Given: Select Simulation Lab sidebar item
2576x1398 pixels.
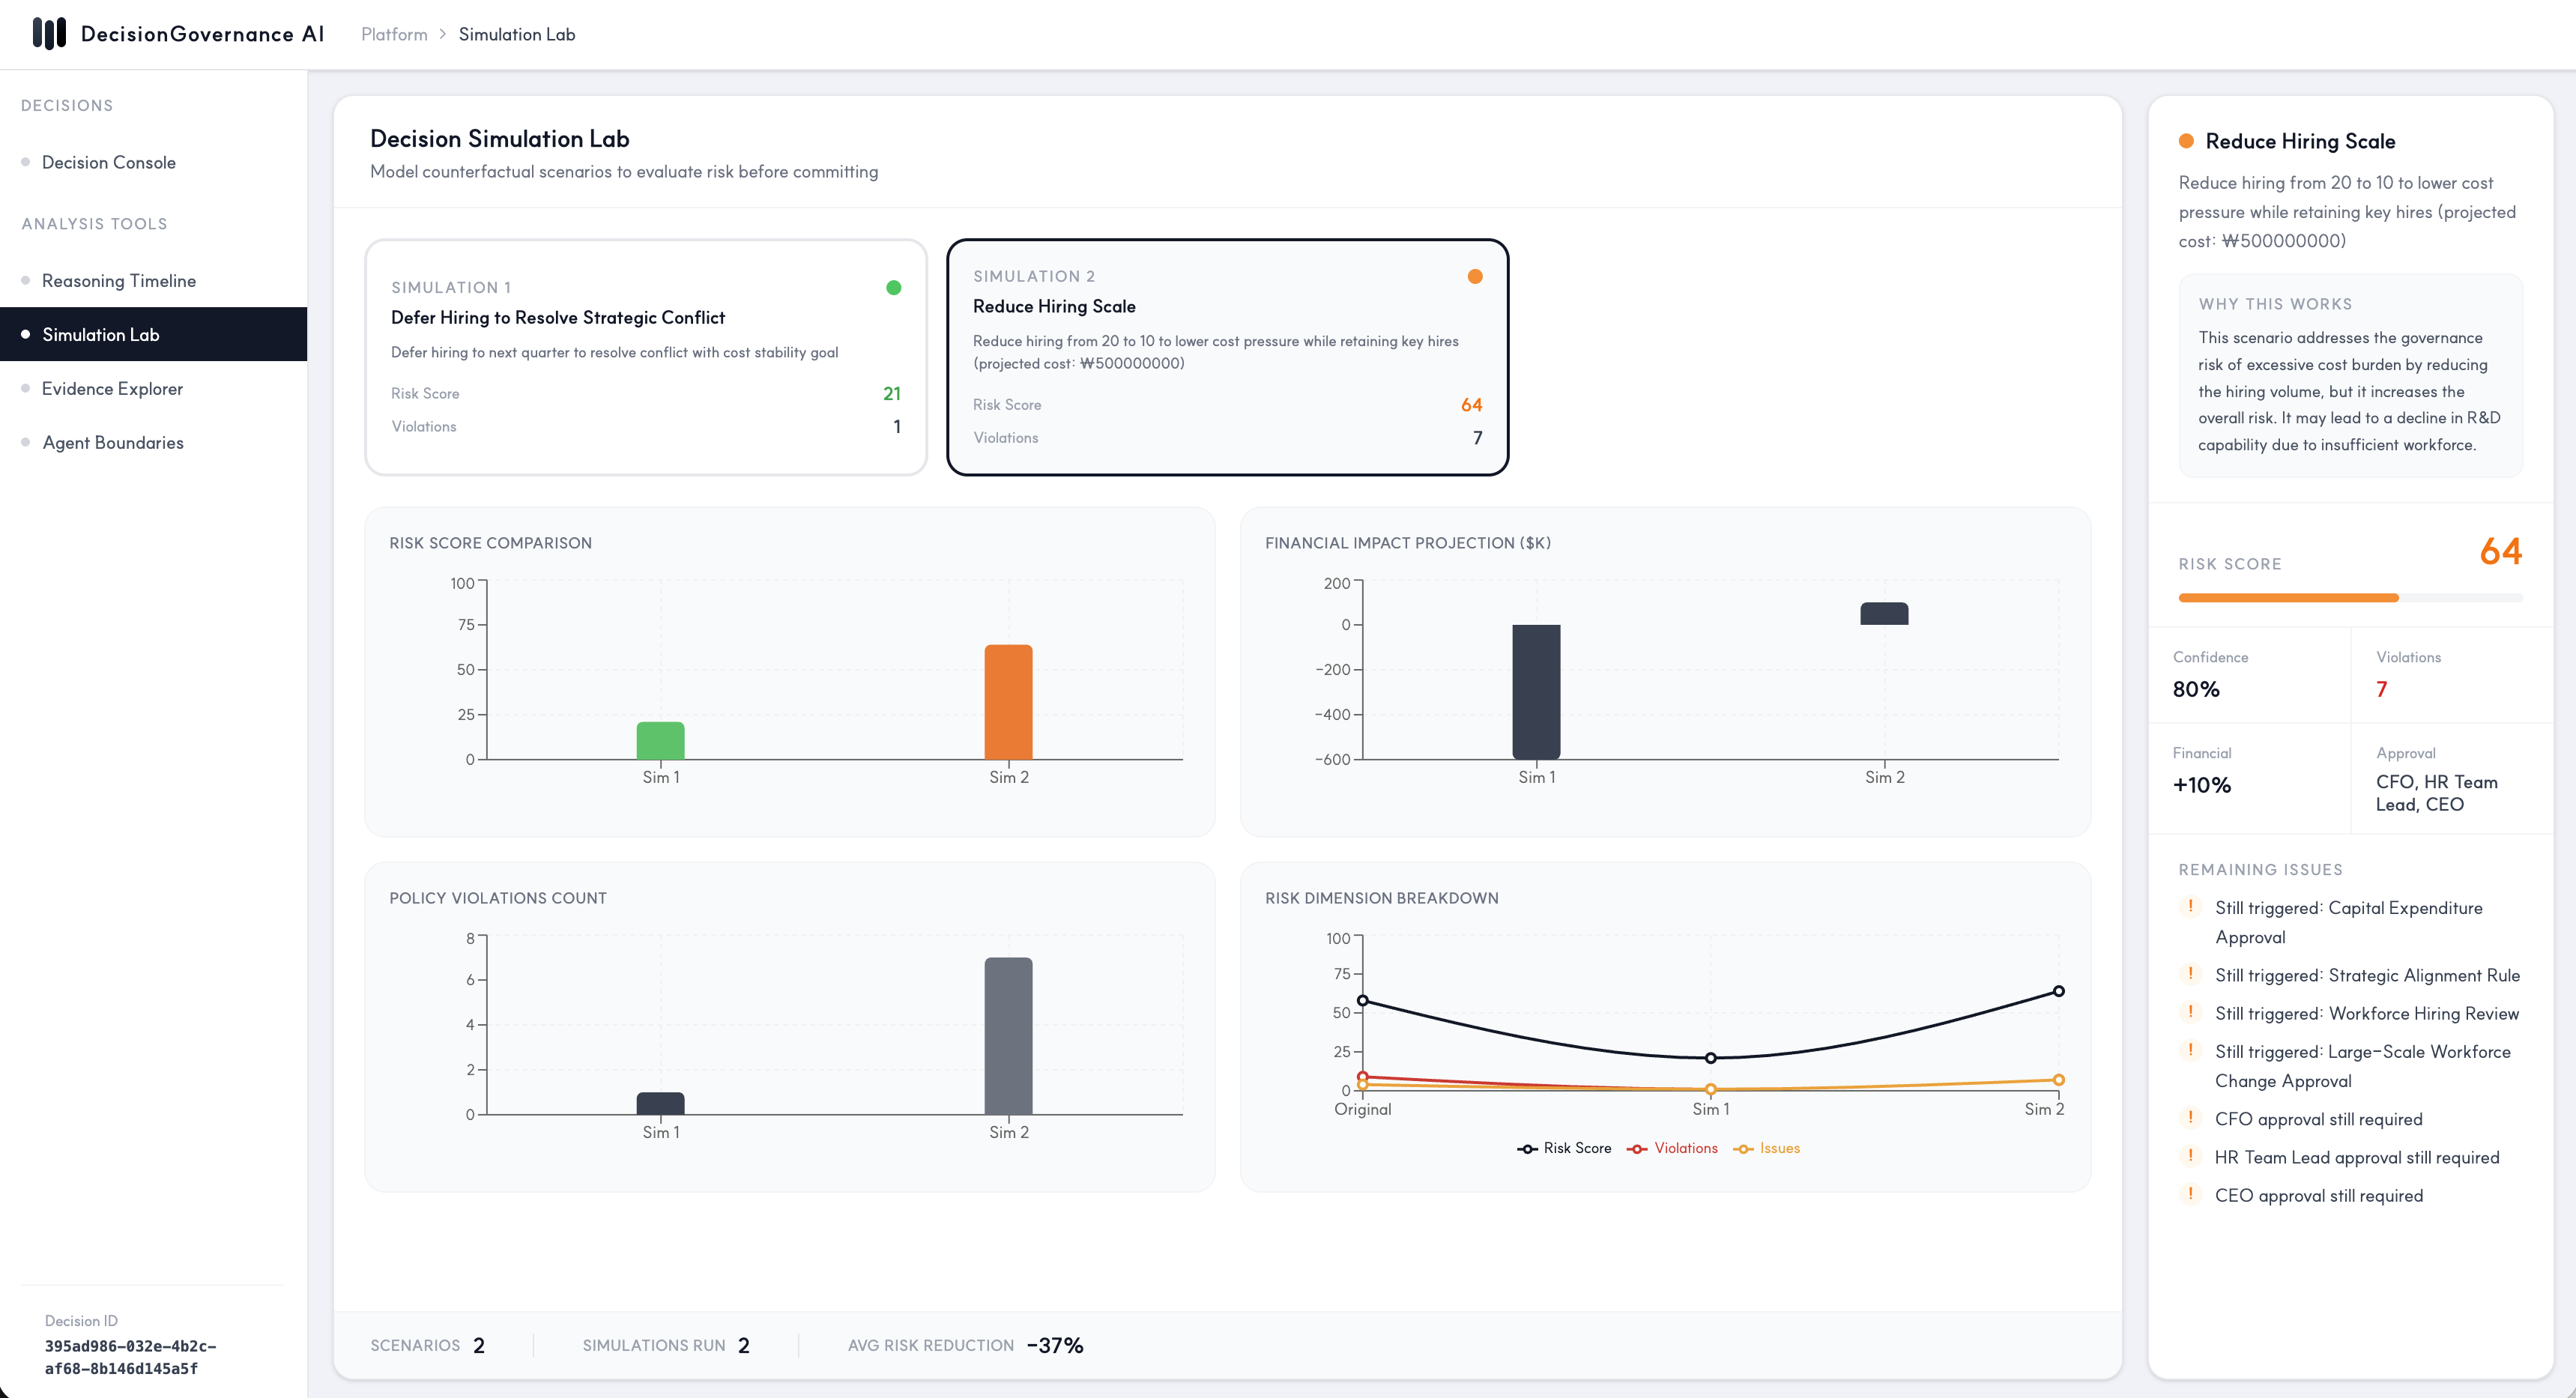Looking at the screenshot, I should pyautogui.click(x=154, y=334).
